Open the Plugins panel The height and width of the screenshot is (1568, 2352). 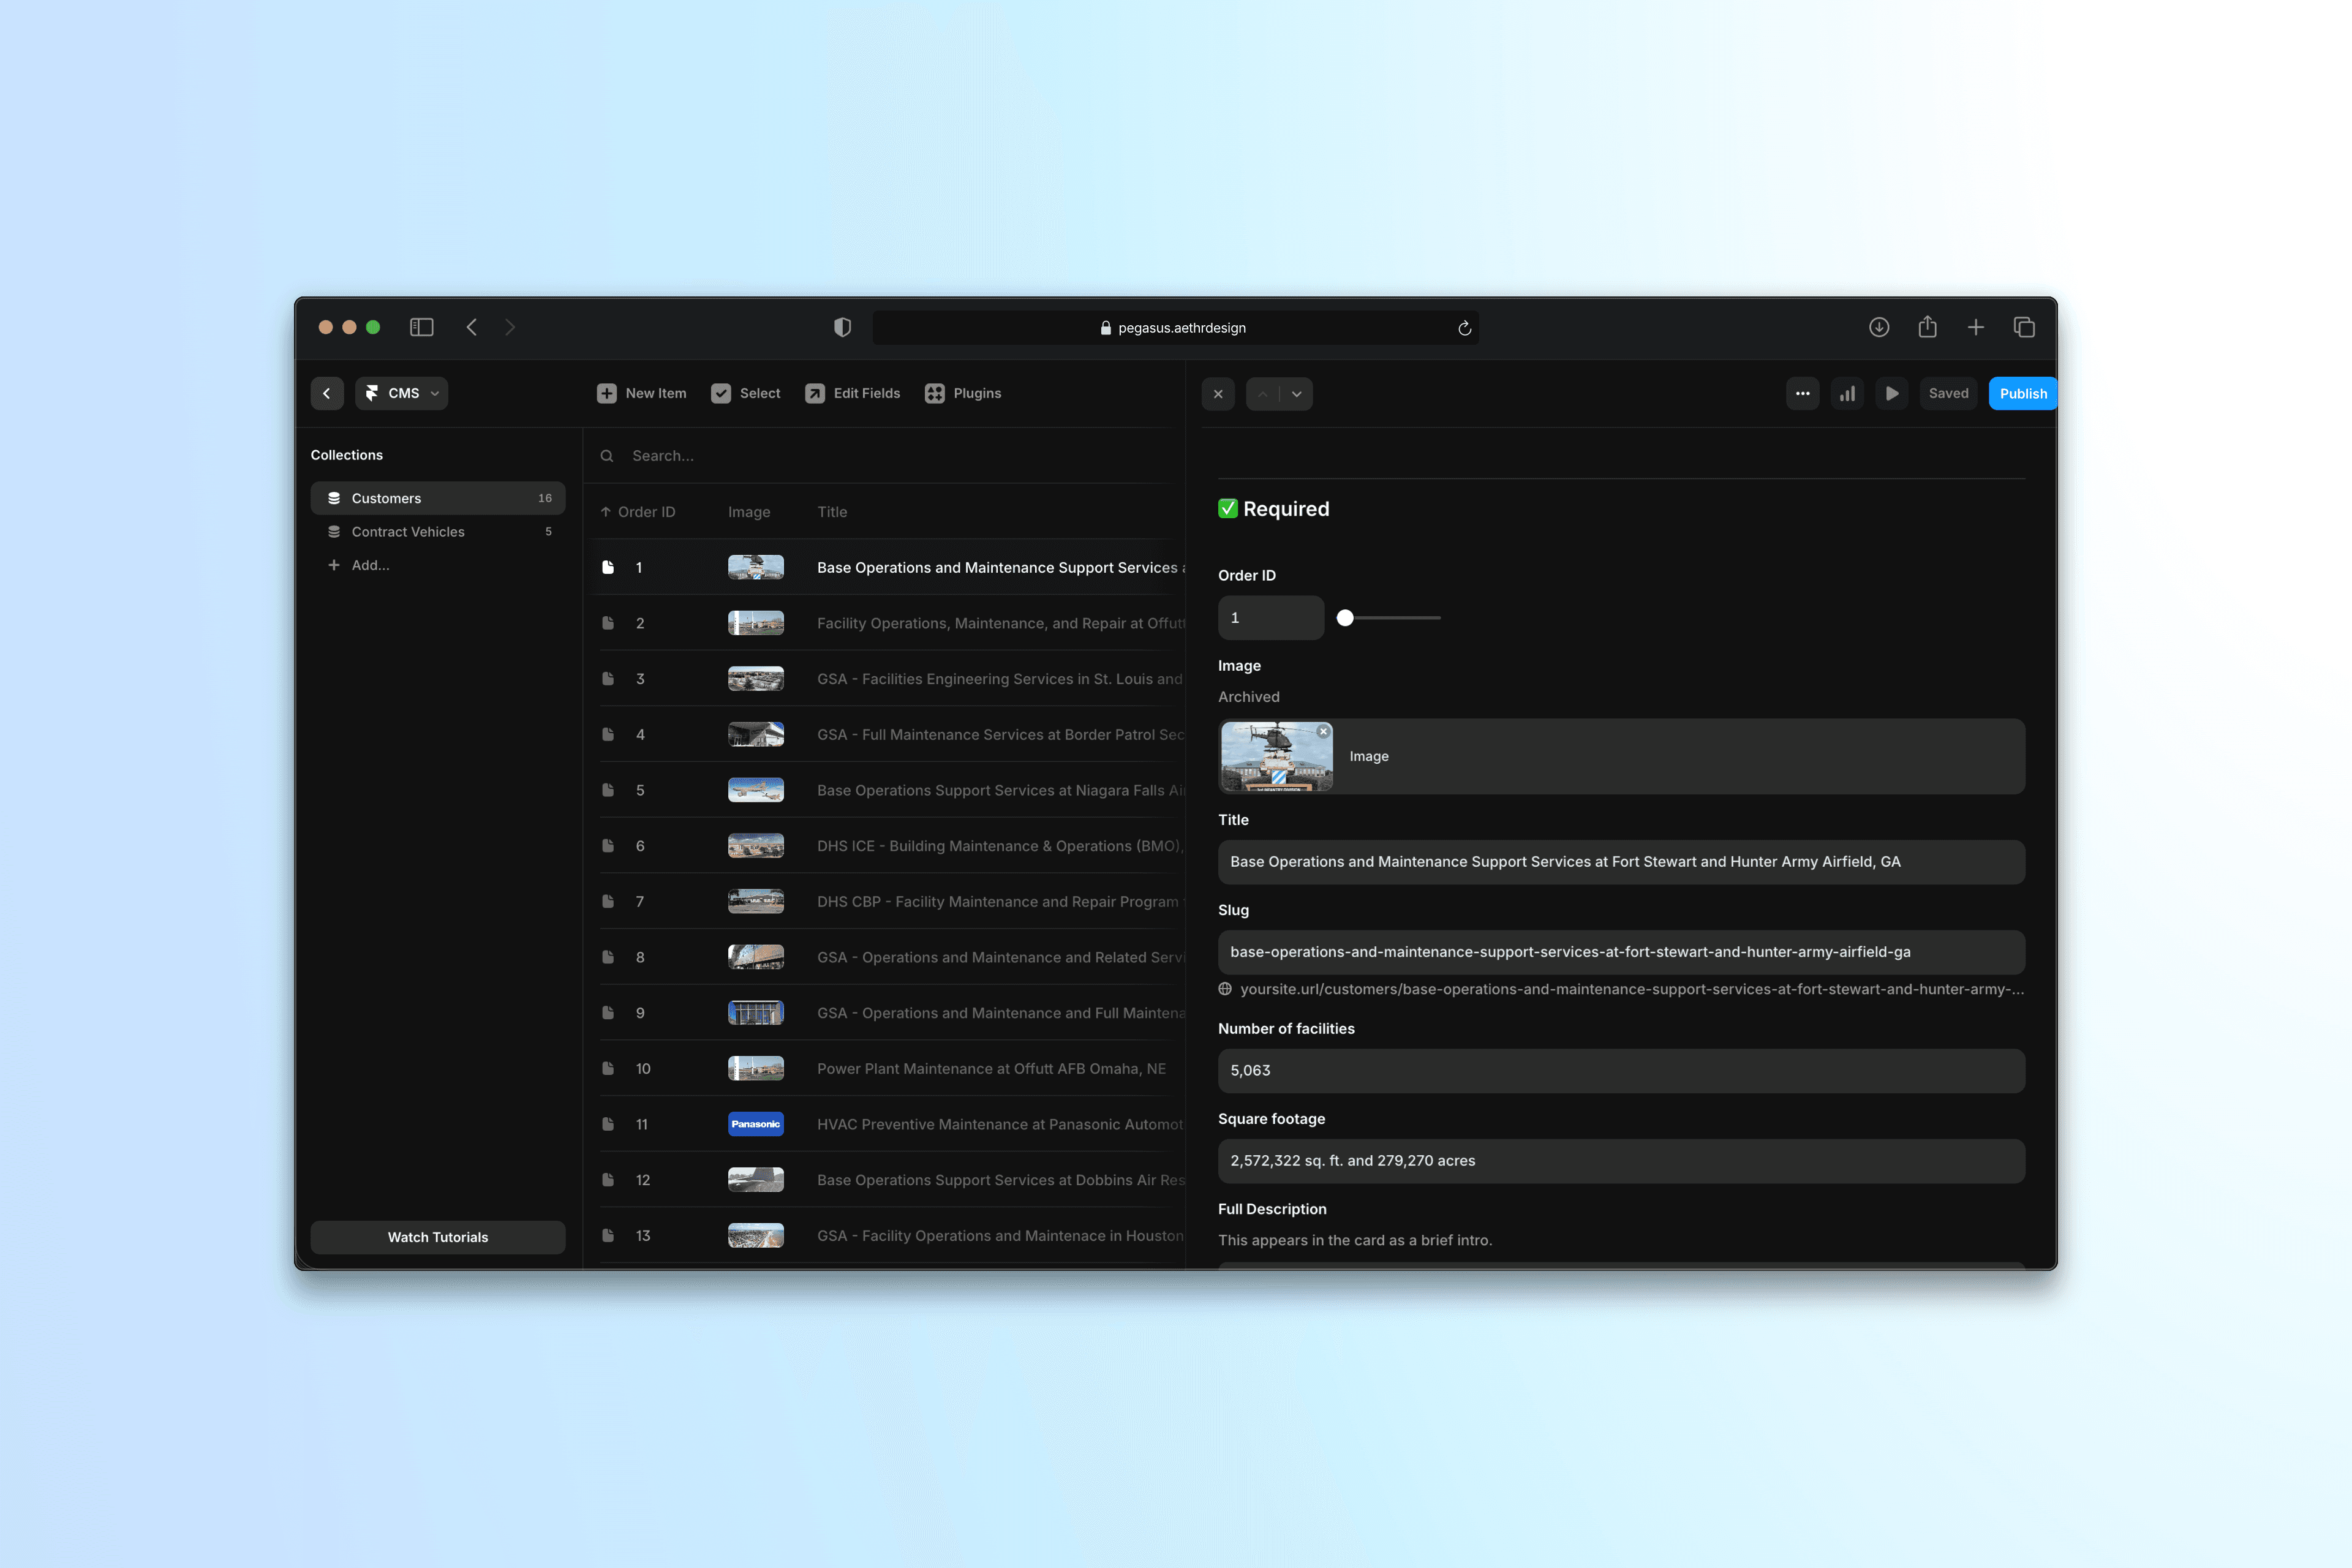pyautogui.click(x=963, y=393)
